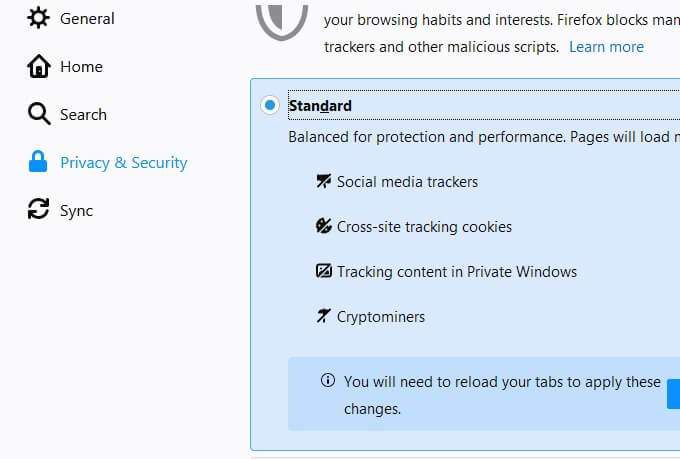
Task: Open the Learn more link
Action: [x=606, y=47]
